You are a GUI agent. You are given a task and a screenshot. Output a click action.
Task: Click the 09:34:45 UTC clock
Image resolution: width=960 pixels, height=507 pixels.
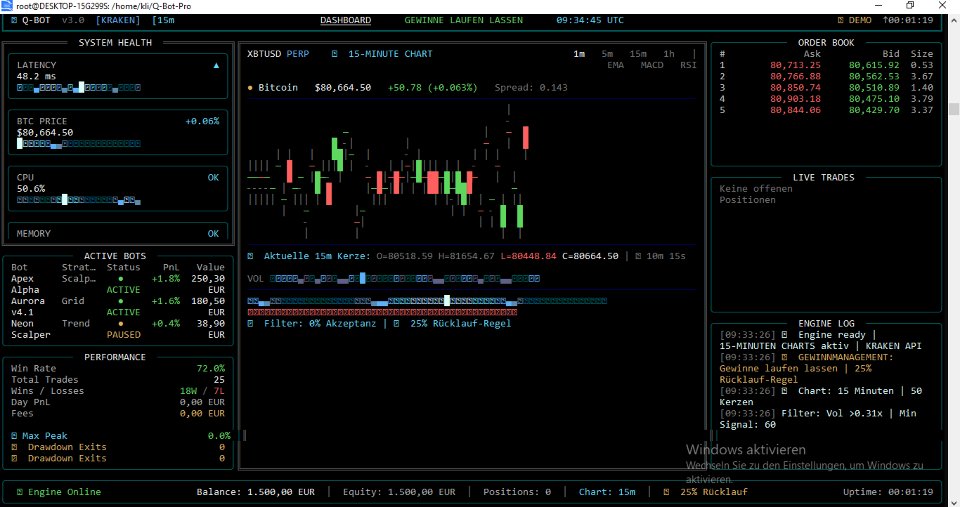[x=590, y=20]
